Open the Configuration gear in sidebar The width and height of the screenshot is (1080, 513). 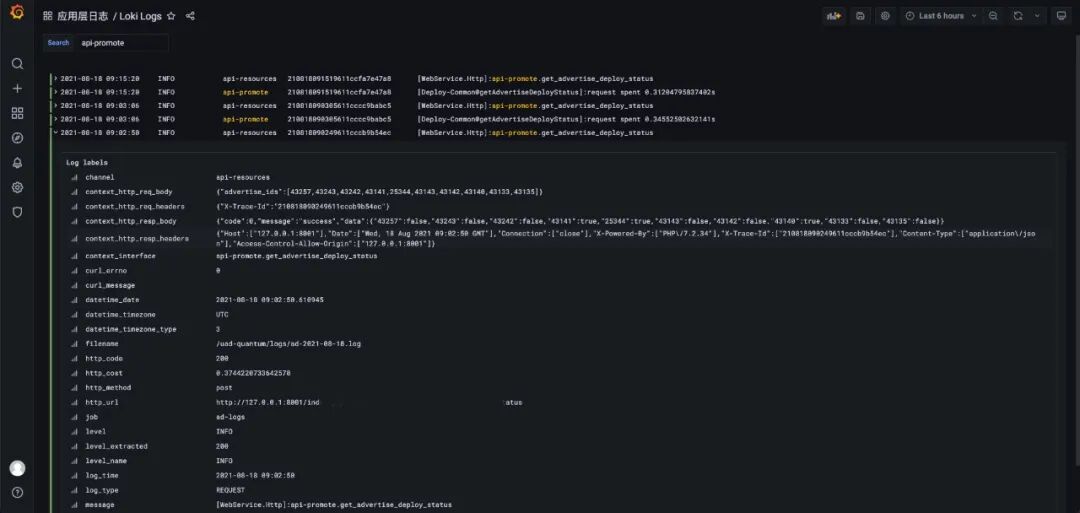(x=17, y=187)
